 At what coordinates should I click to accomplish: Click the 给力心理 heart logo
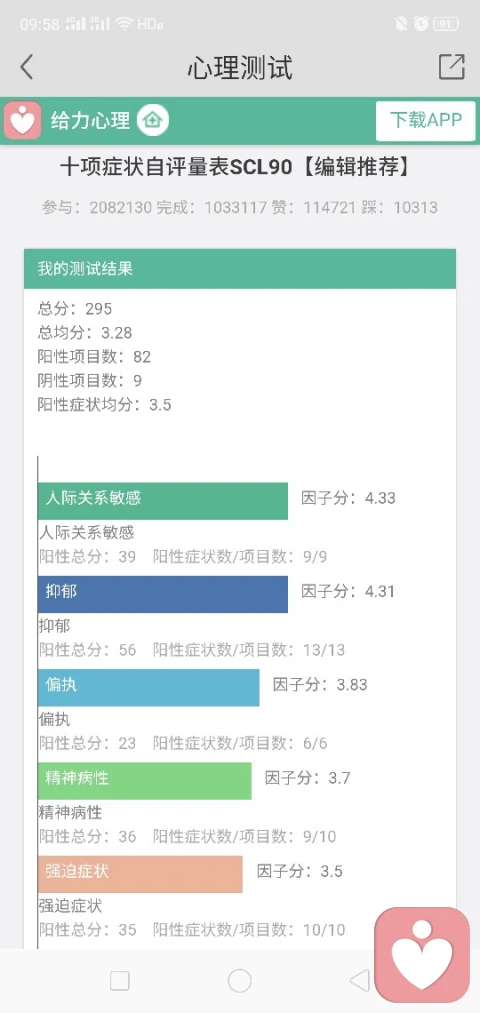pyautogui.click(x=23, y=120)
